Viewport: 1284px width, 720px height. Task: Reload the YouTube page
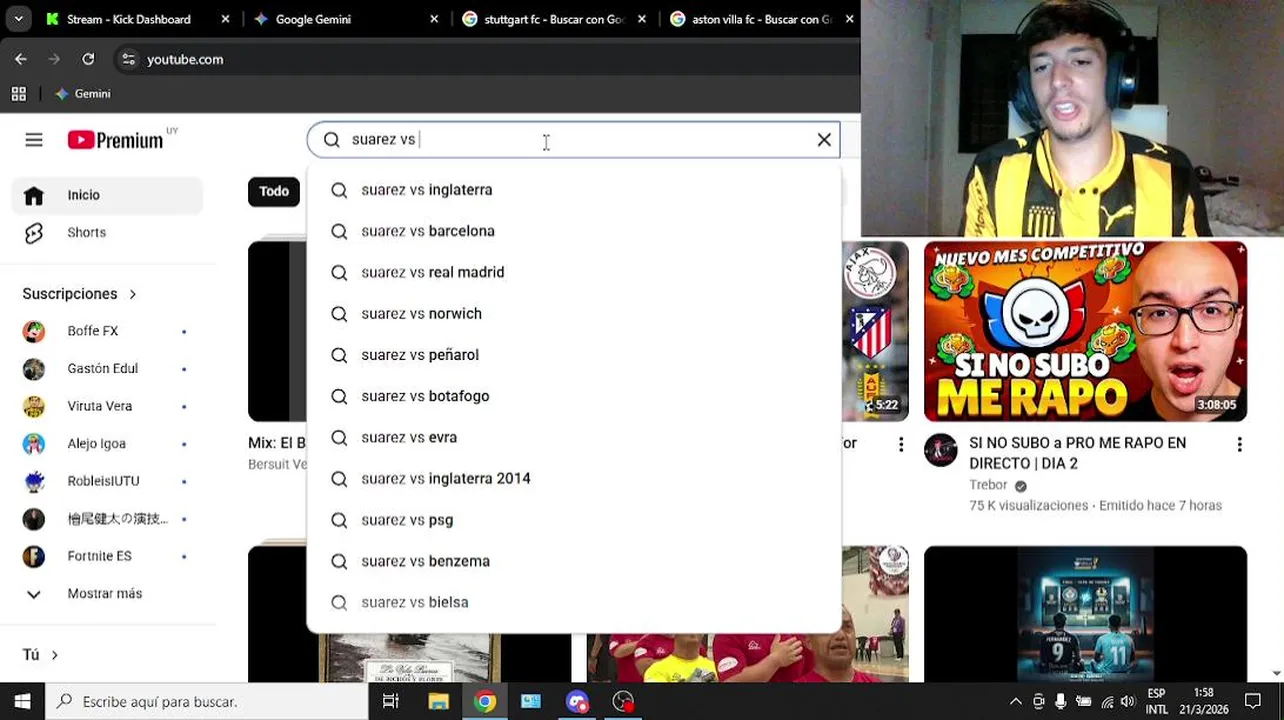(88, 59)
